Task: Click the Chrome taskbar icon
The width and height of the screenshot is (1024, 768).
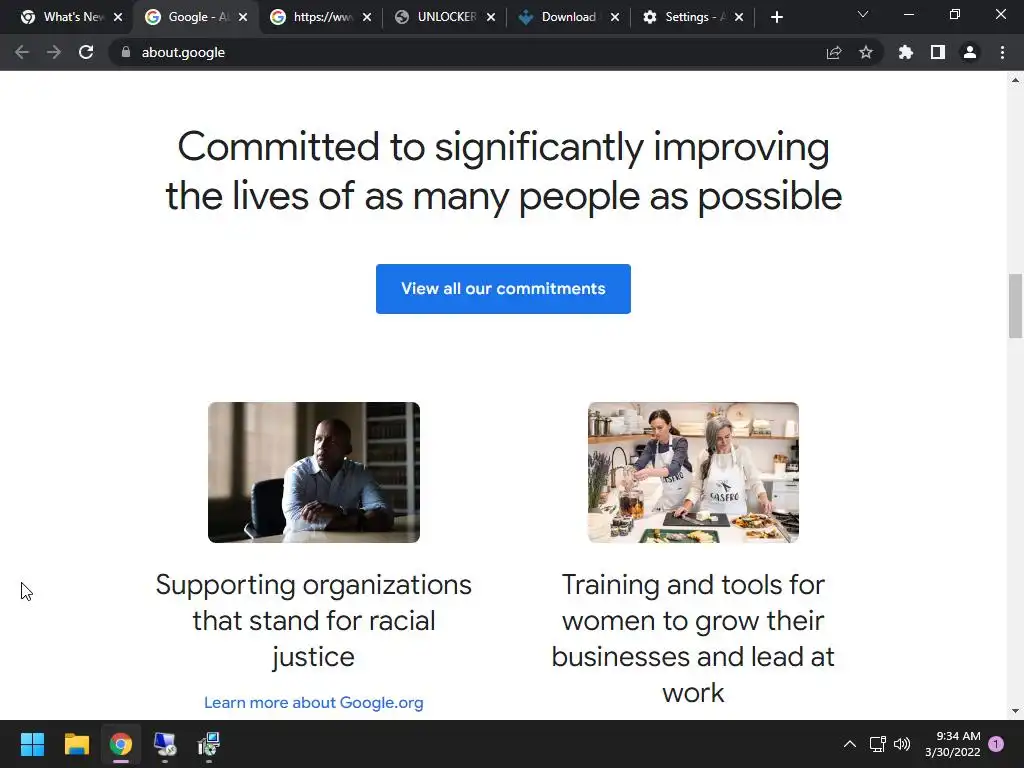Action: click(121, 744)
